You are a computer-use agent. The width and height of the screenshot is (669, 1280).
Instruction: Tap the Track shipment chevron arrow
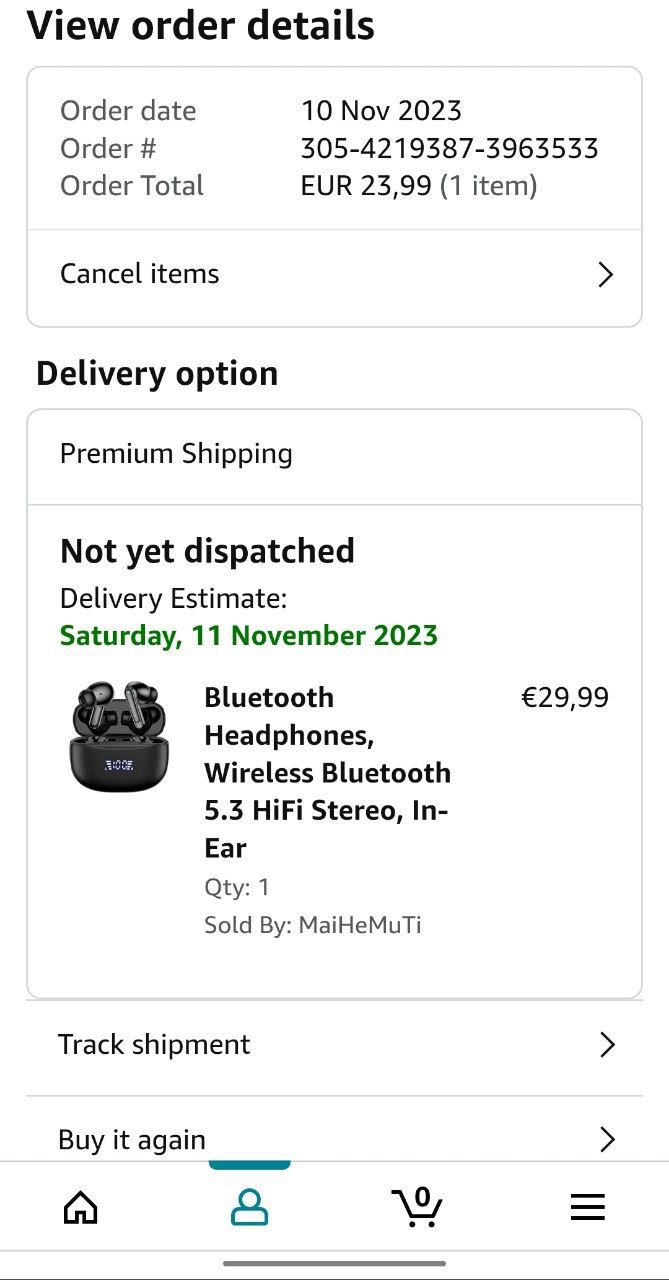click(x=606, y=1045)
